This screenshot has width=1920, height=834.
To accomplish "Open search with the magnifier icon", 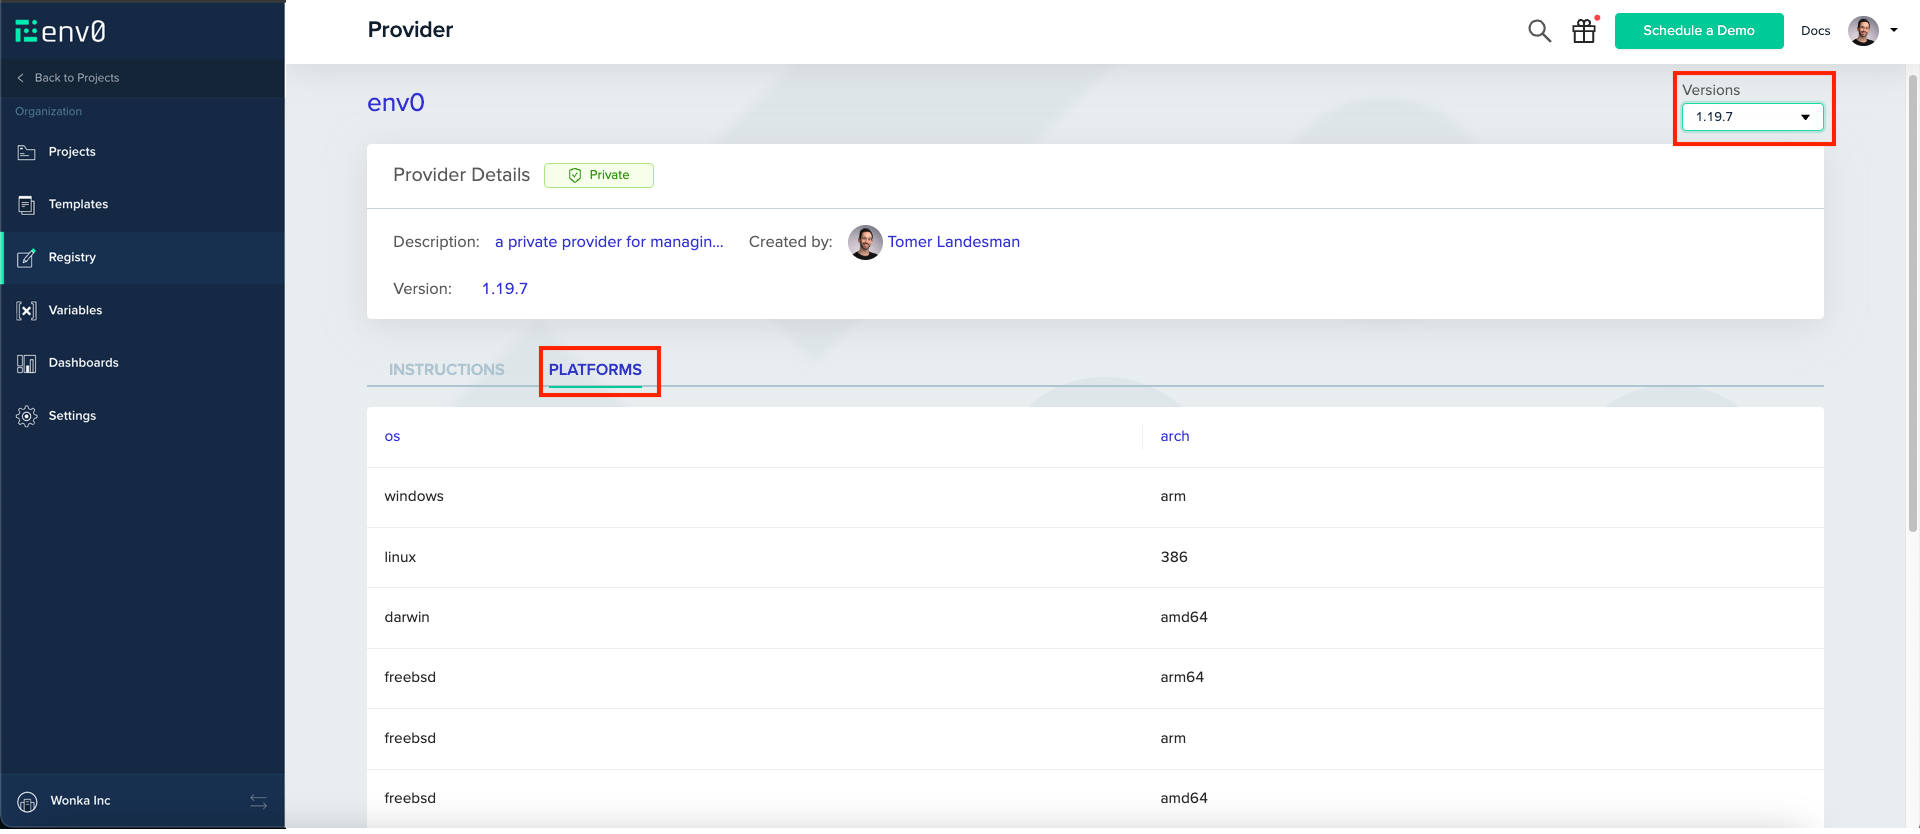I will point(1539,31).
